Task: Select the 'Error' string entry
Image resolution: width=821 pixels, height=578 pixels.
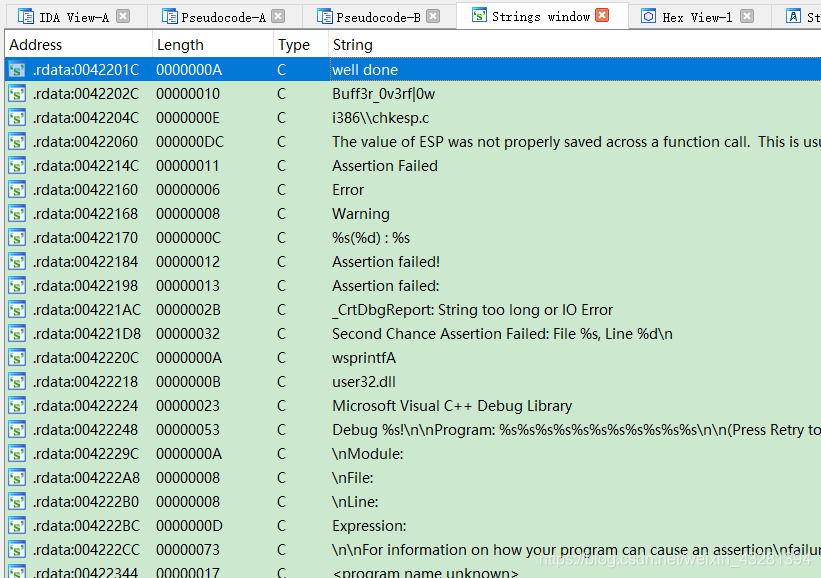Action: (348, 190)
